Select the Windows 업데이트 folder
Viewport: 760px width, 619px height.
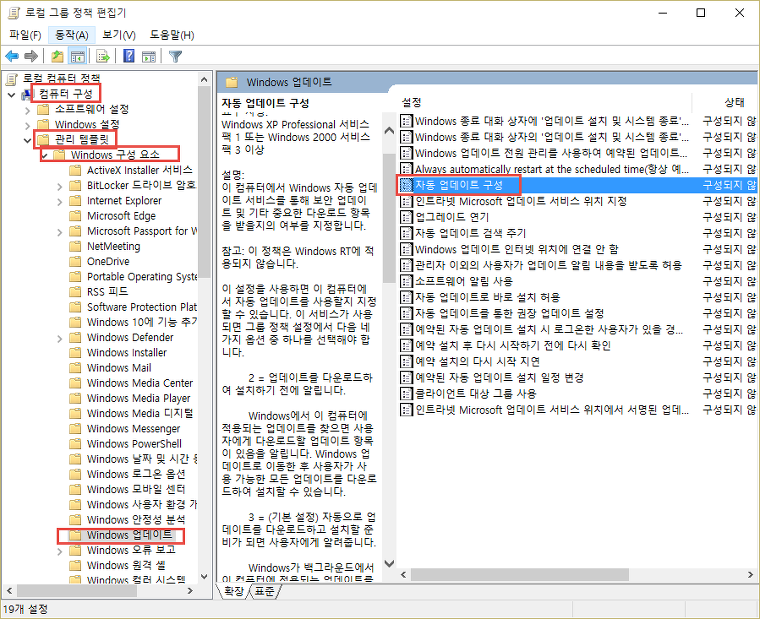(129, 535)
